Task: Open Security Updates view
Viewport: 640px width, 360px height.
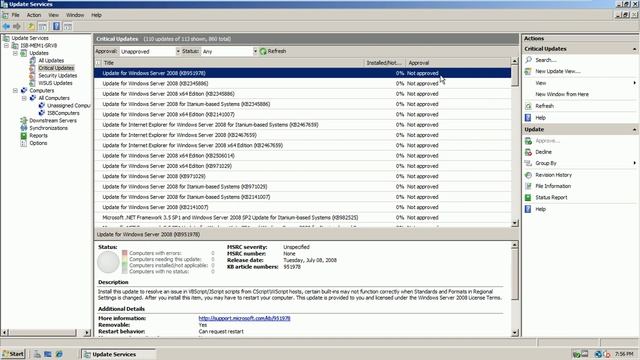Action: pyautogui.click(x=58, y=76)
